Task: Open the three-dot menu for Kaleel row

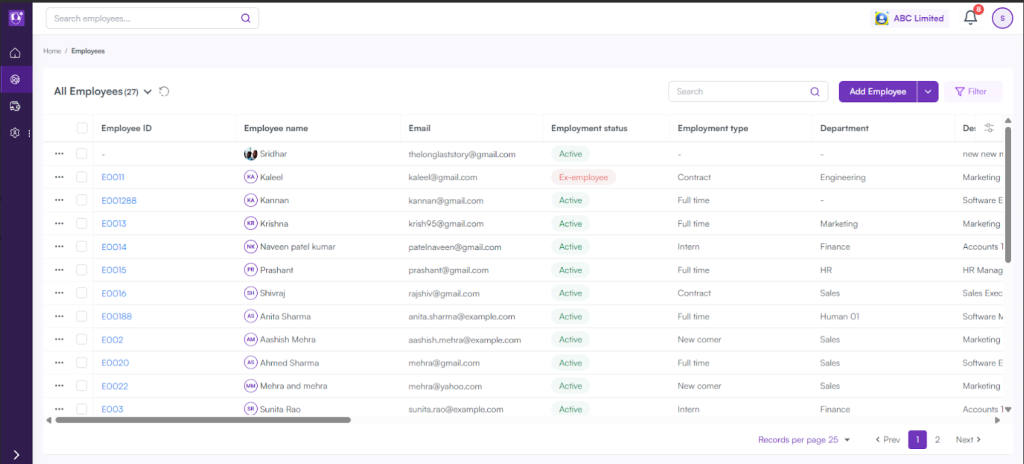Action: (x=59, y=177)
